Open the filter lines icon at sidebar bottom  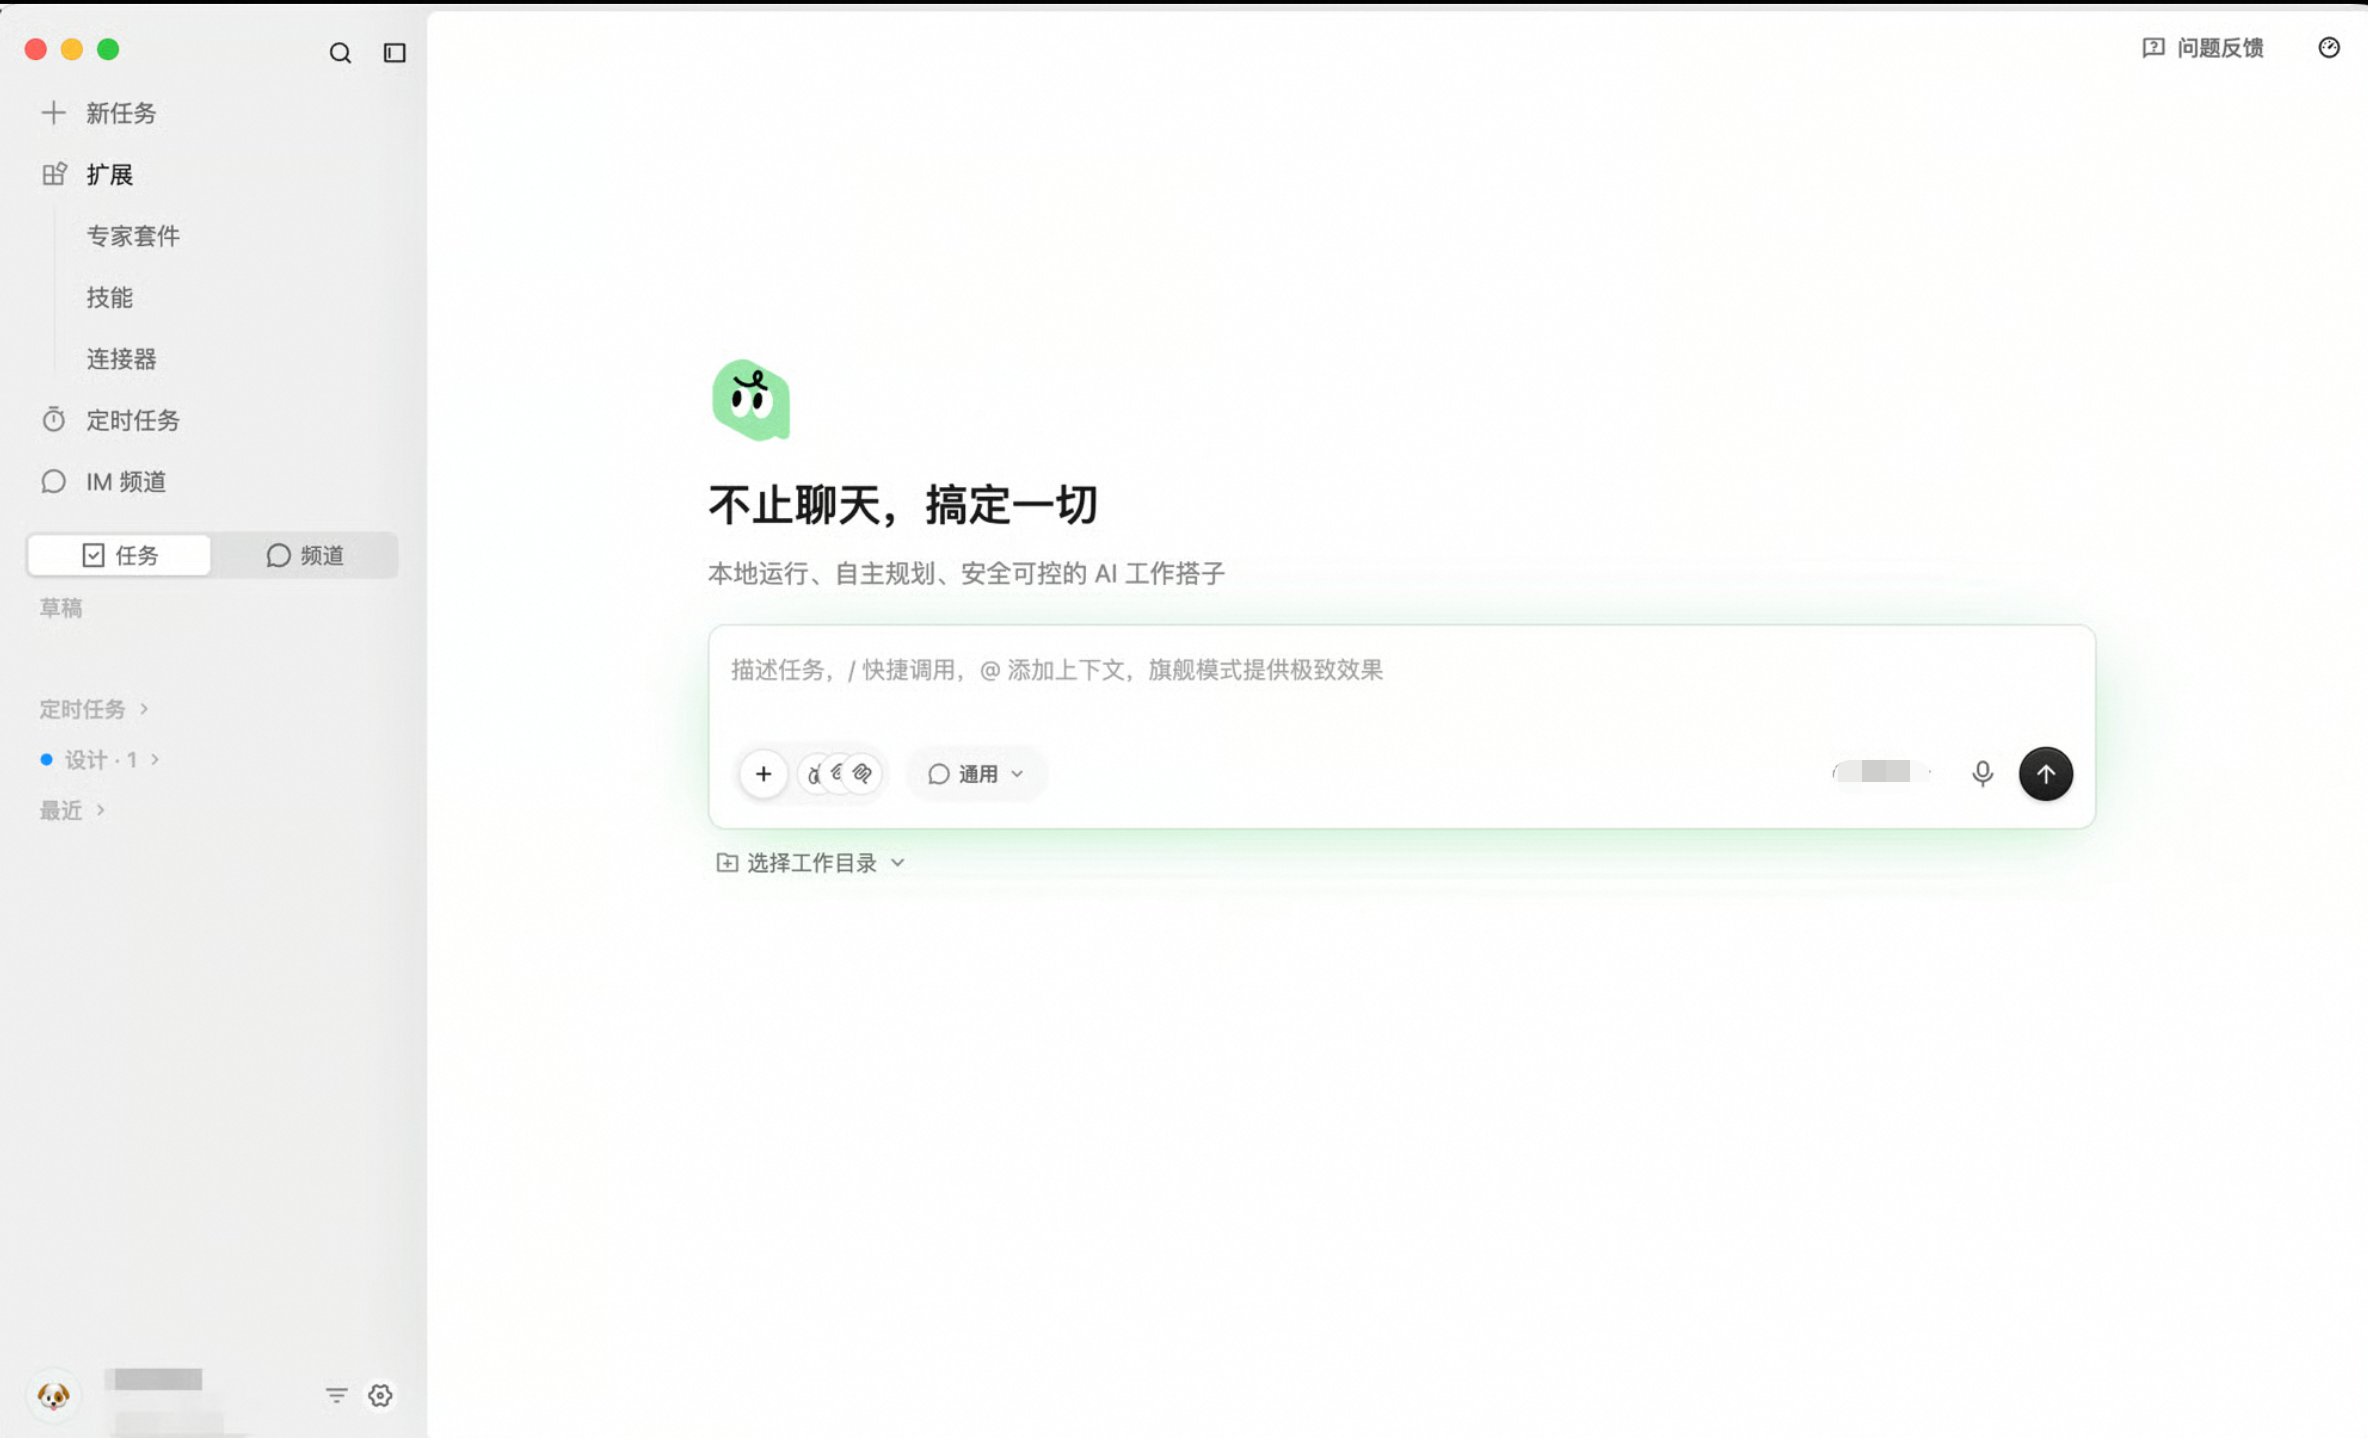point(337,1395)
